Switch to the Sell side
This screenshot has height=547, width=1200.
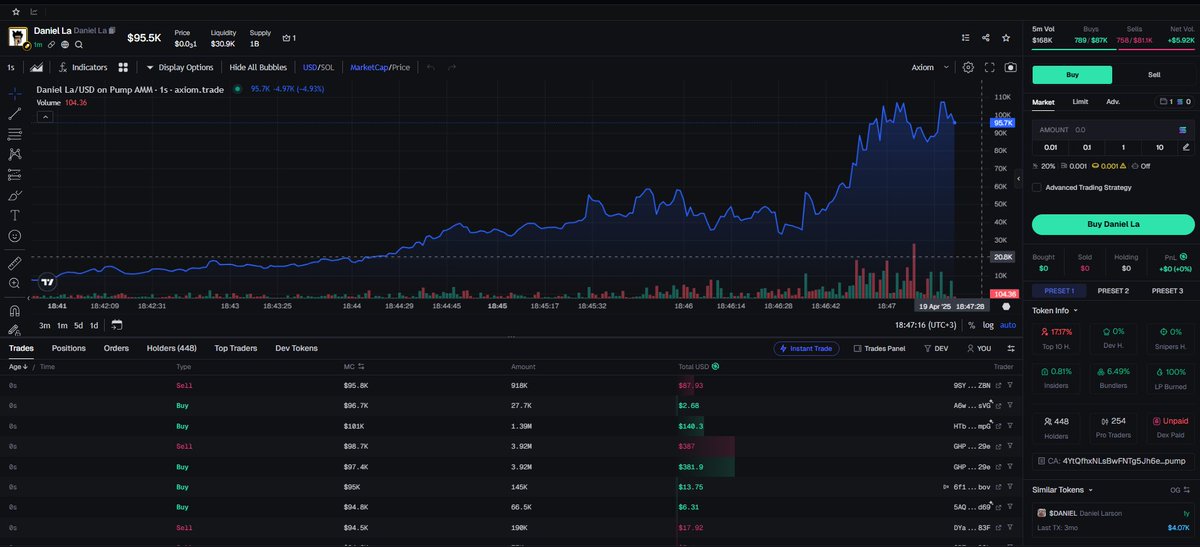(1154, 74)
